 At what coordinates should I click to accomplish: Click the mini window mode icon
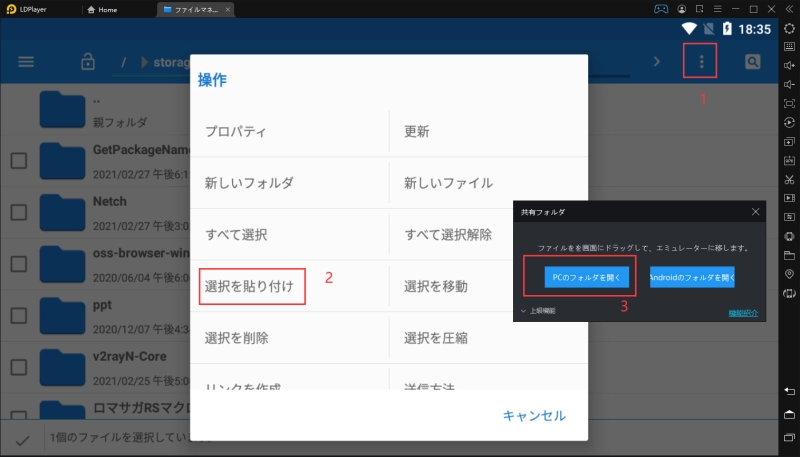(x=699, y=9)
